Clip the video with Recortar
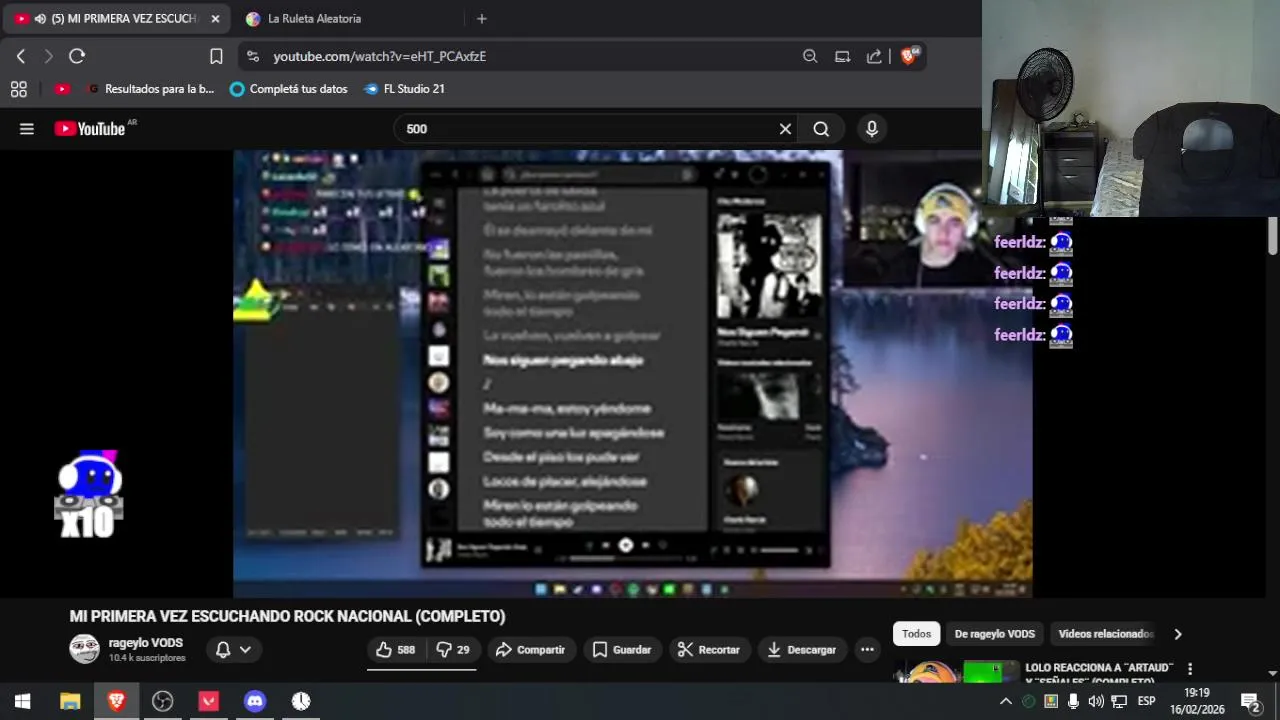 (709, 650)
